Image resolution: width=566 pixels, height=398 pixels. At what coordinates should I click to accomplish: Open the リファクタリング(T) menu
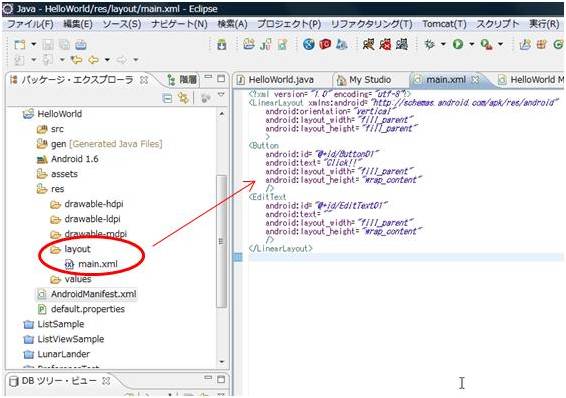[x=371, y=25]
